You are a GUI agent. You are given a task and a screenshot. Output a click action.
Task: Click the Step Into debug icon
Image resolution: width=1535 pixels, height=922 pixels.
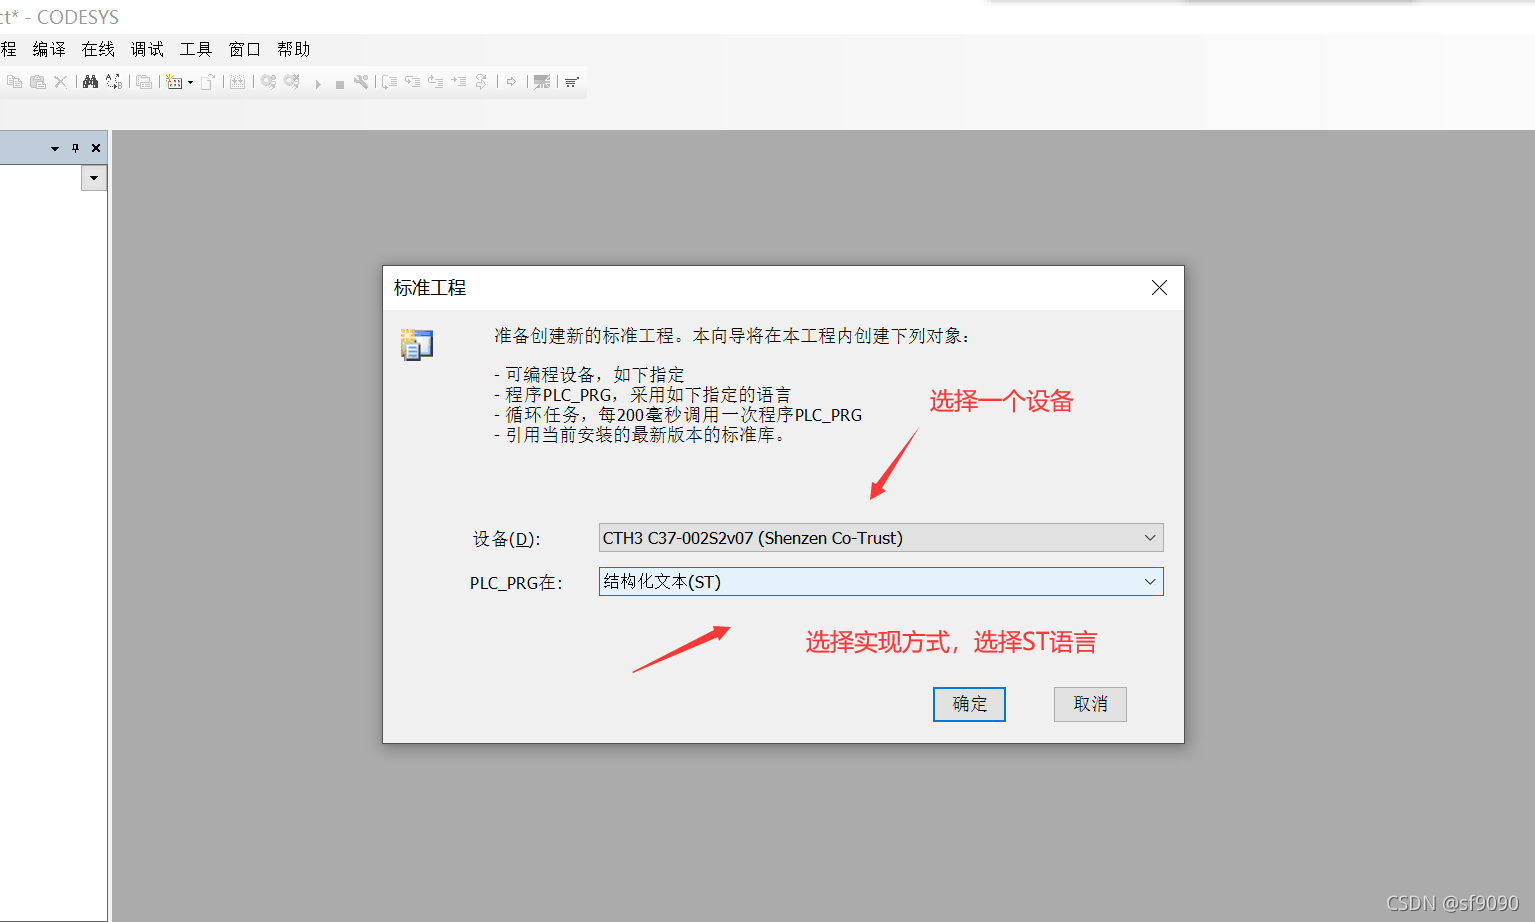tap(412, 82)
